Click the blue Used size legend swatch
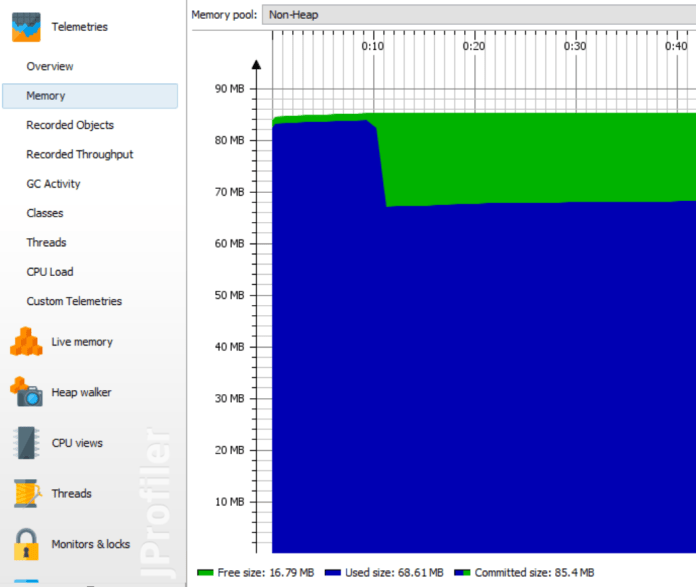Viewport: 696px width, 587px height. click(331, 573)
